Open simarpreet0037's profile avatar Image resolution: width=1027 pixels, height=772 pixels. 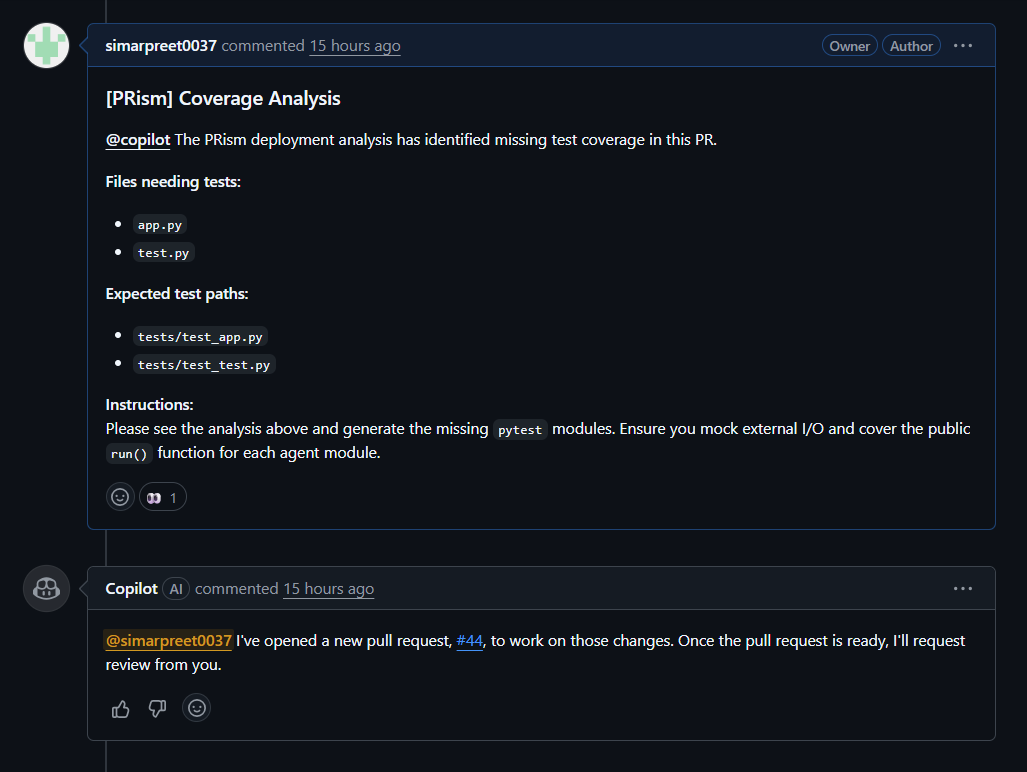pyautogui.click(x=46, y=45)
